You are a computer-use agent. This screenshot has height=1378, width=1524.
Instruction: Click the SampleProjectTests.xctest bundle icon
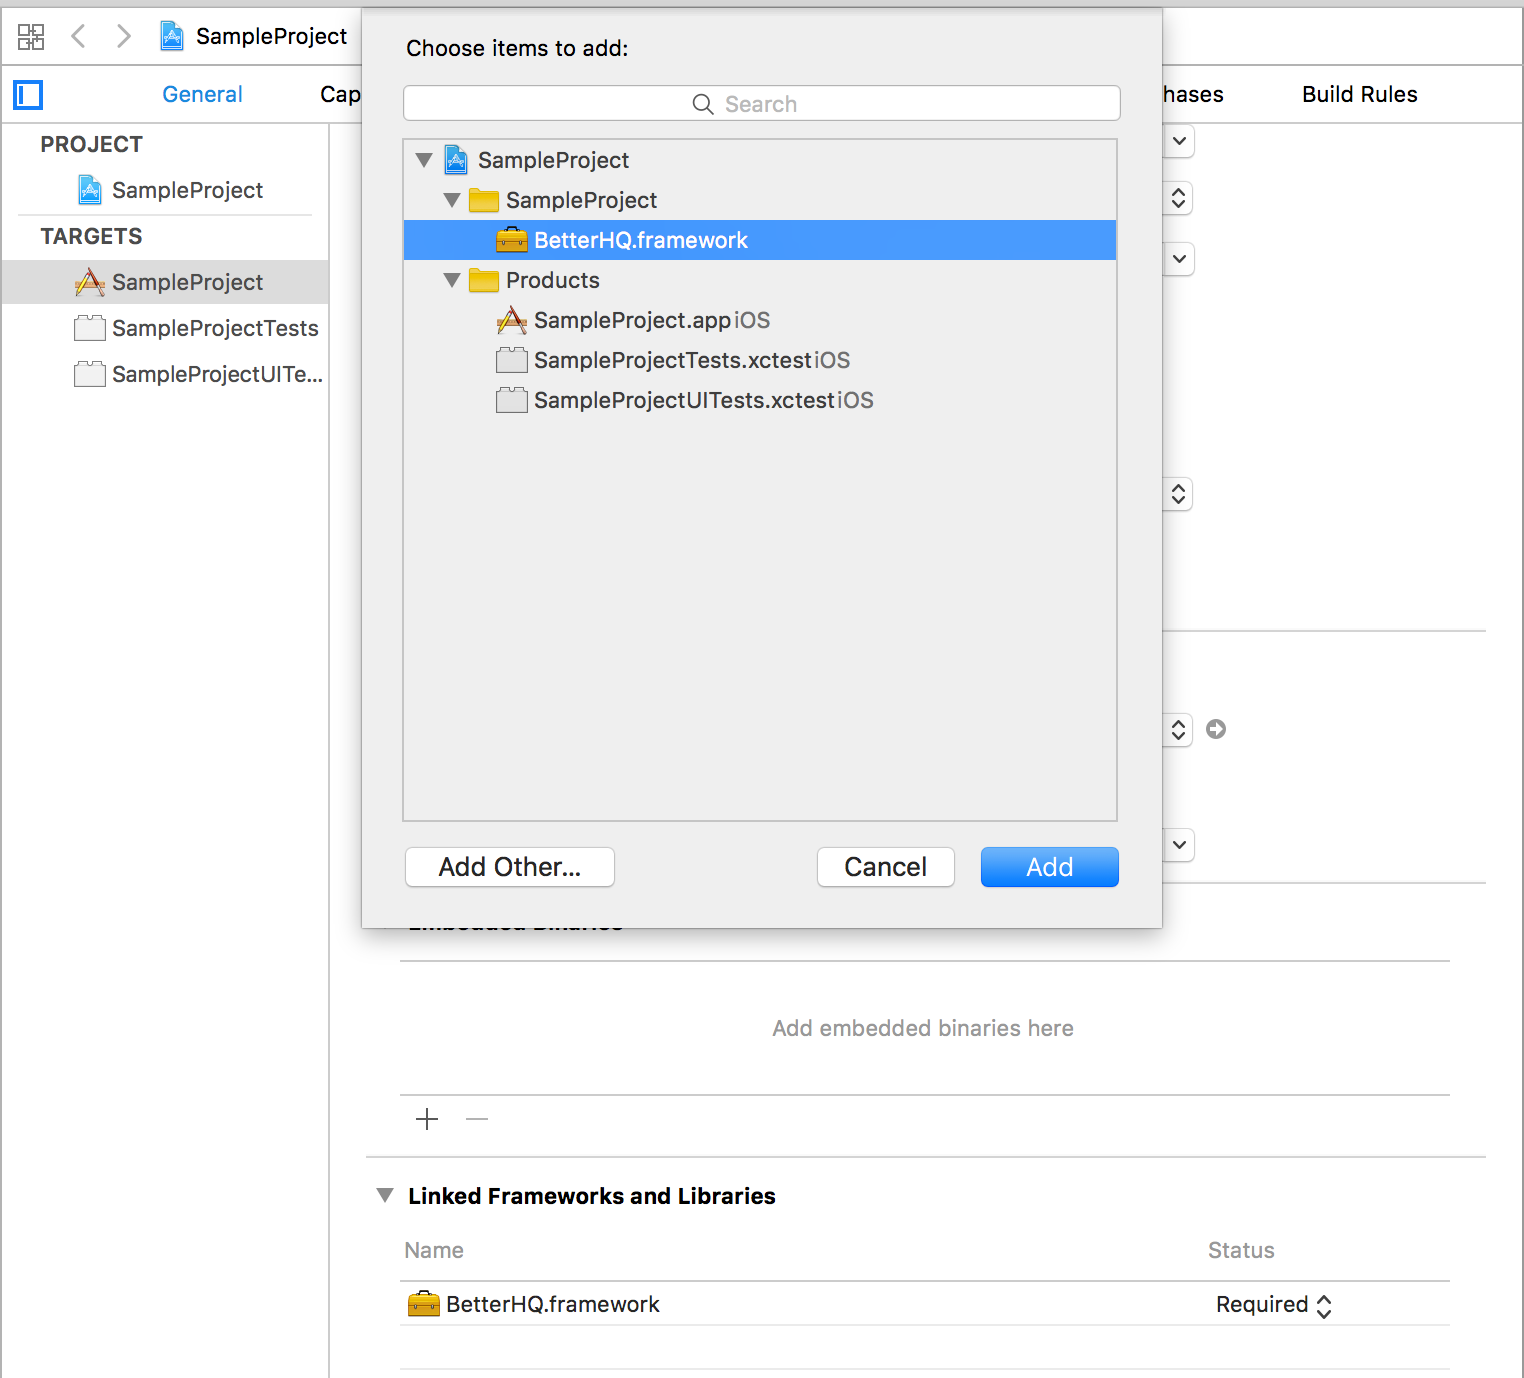pos(512,360)
